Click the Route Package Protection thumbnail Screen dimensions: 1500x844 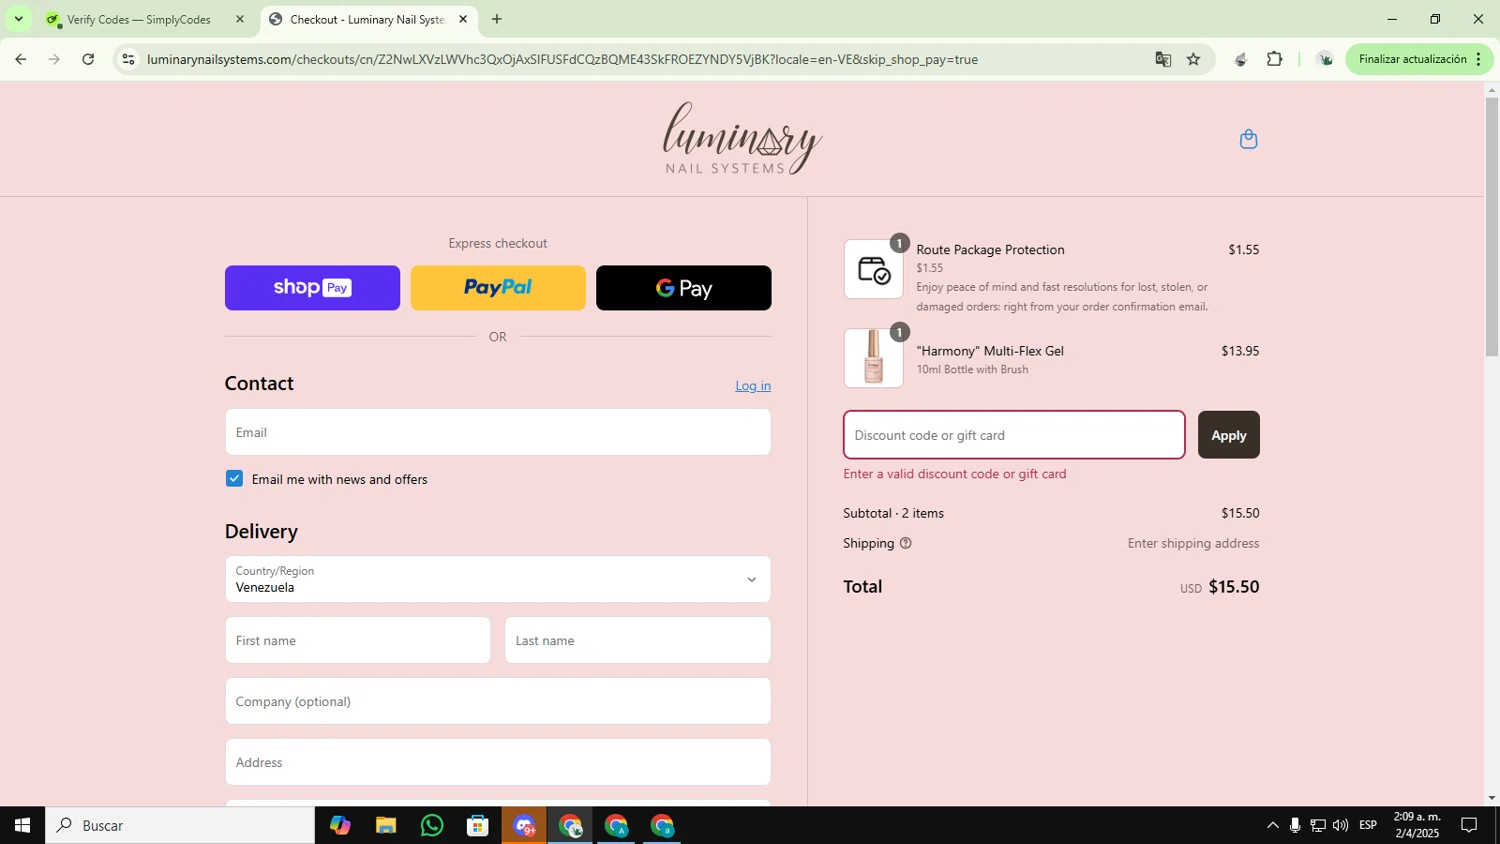[x=874, y=269]
